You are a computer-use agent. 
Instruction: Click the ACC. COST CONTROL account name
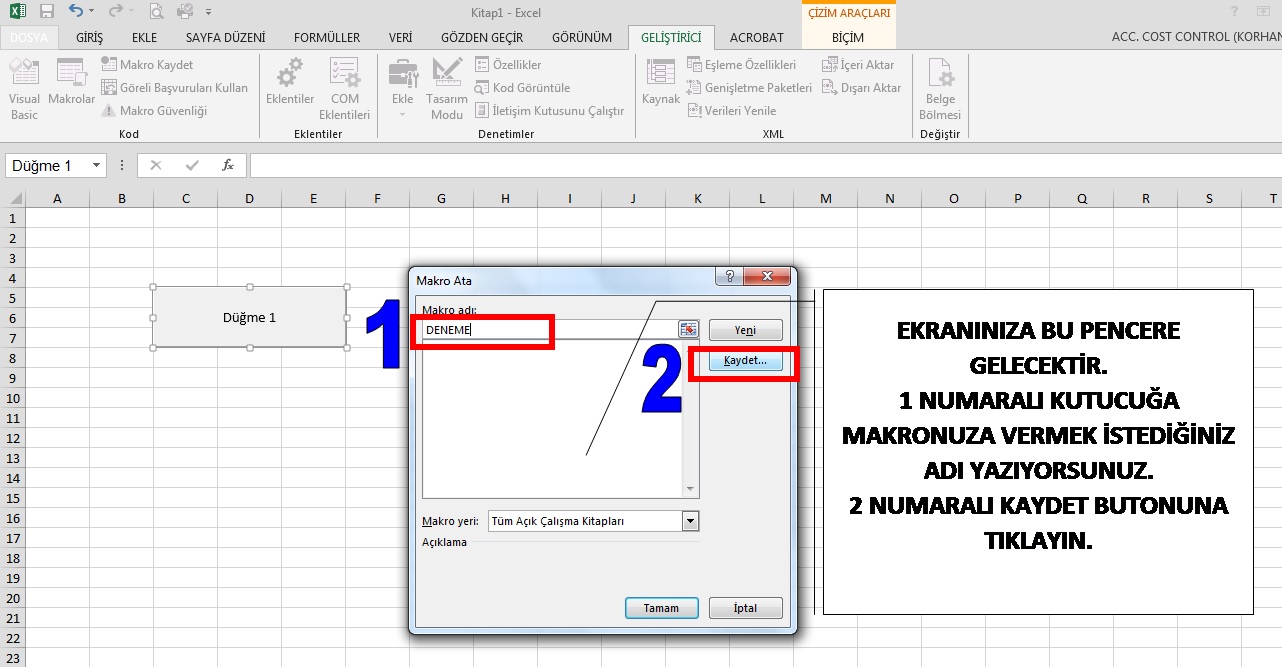(1196, 37)
